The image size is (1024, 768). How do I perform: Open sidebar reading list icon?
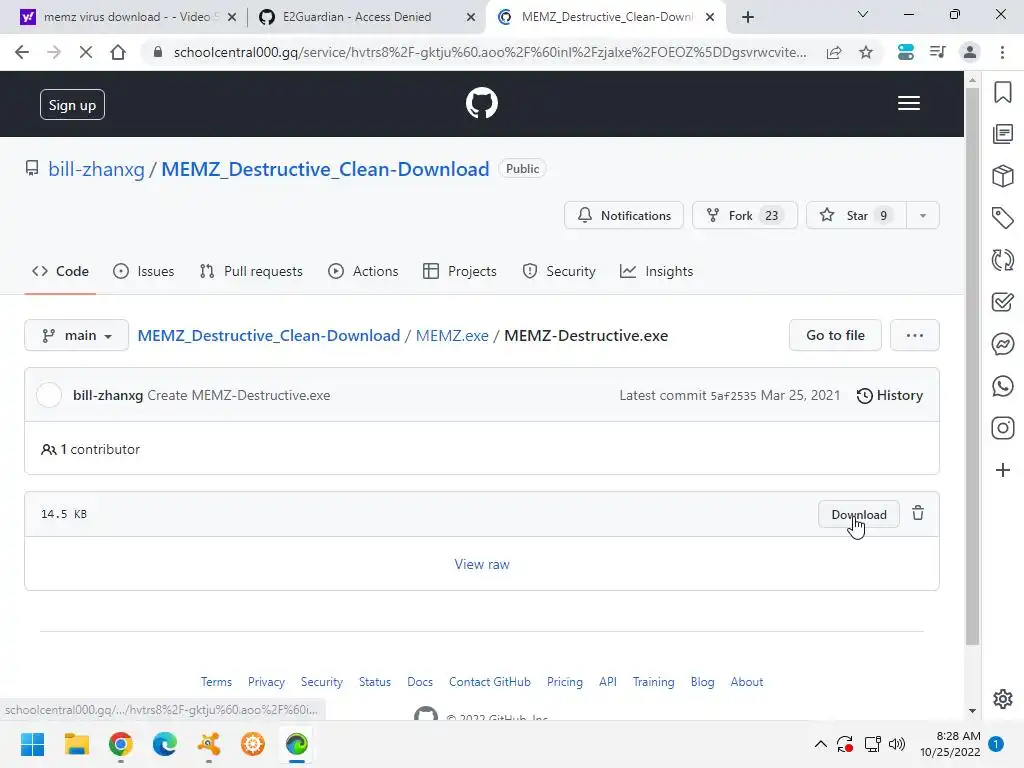coord(1003,134)
